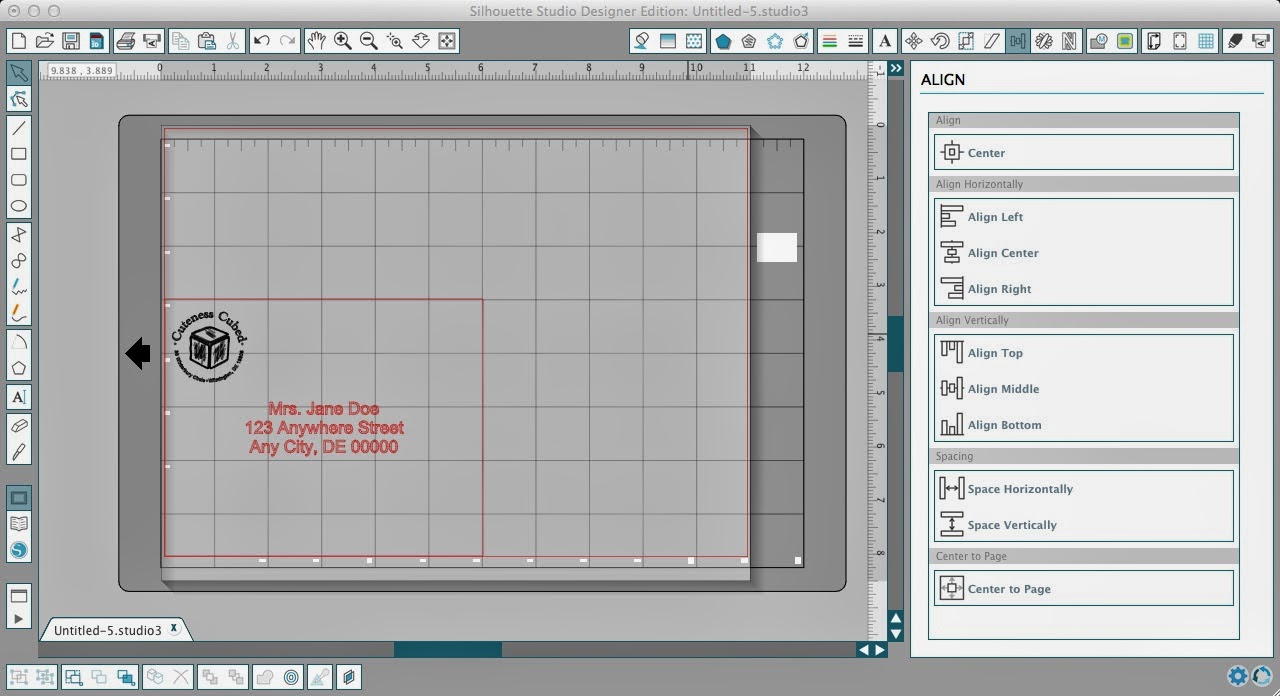
Task: Zoom out with the magnifier minus icon
Action: click(368, 41)
